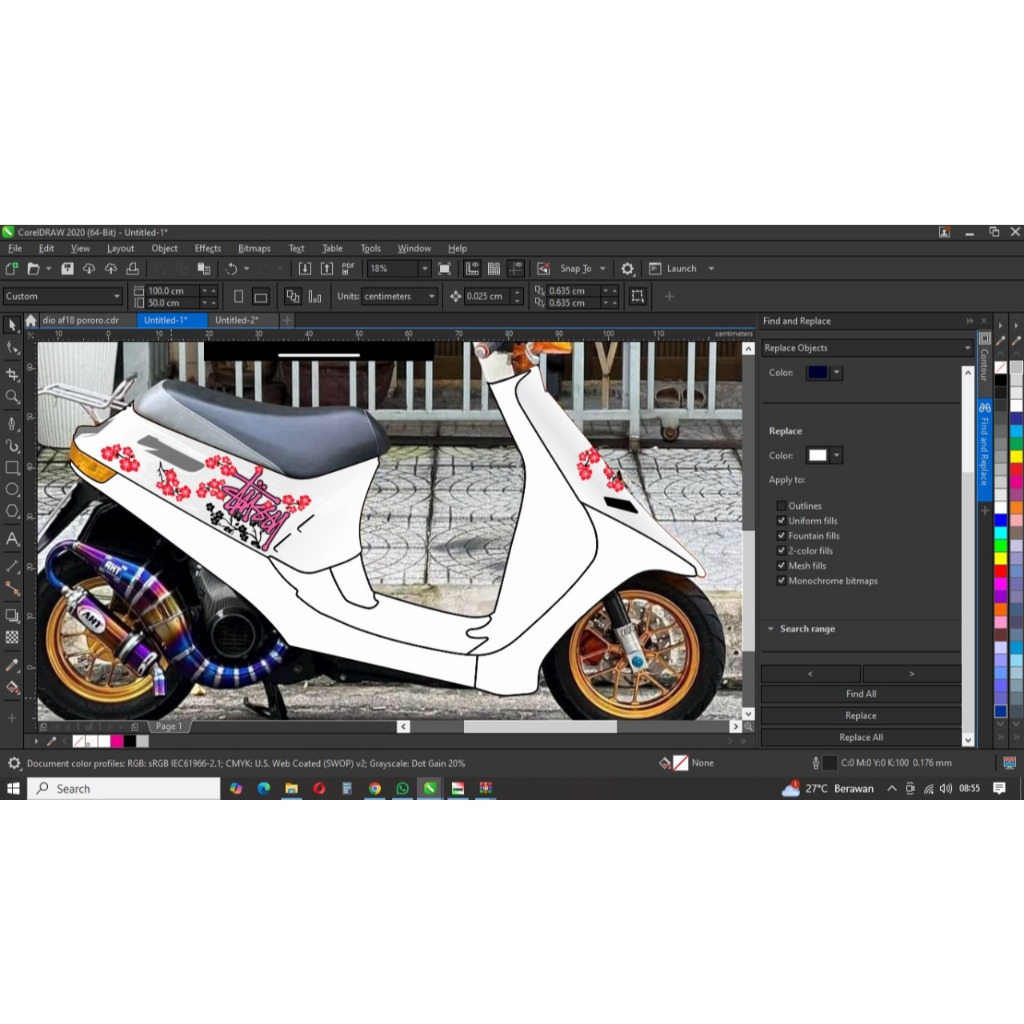Uncheck the Mesh fills option
1024x1024 pixels.
click(x=782, y=565)
